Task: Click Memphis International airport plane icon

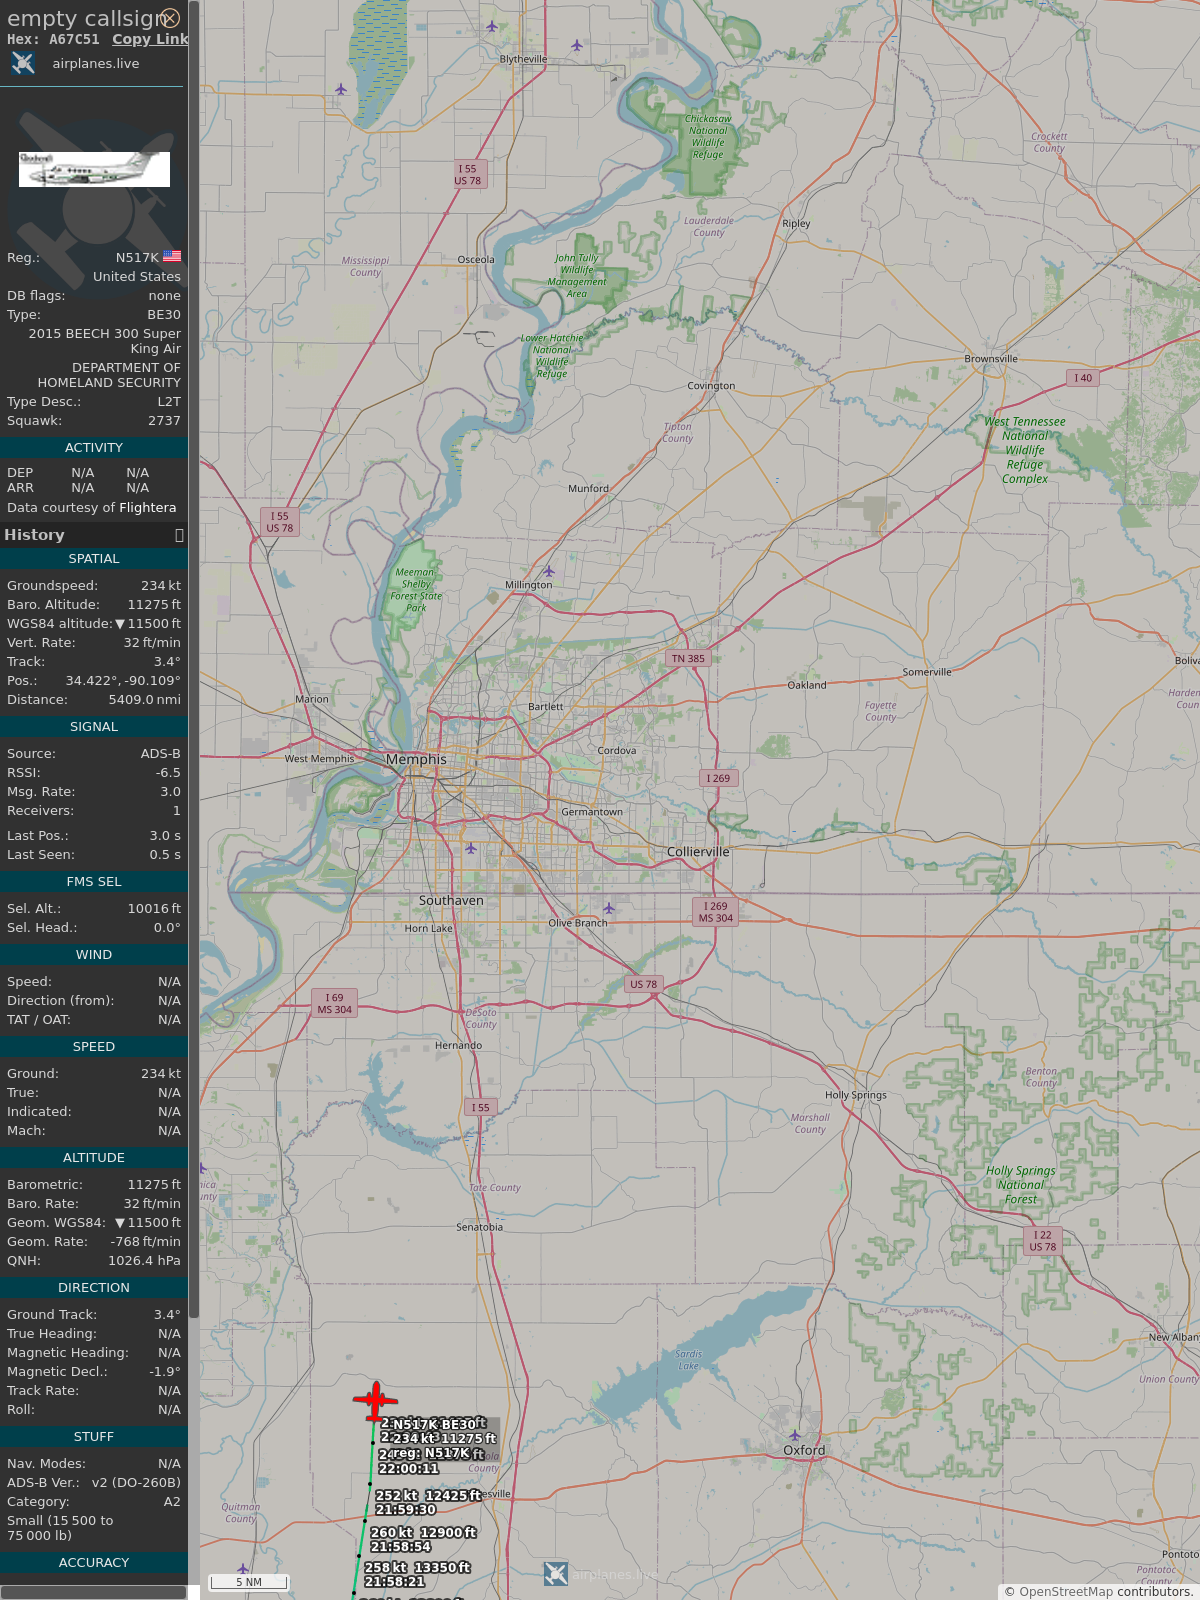Action: [471, 848]
